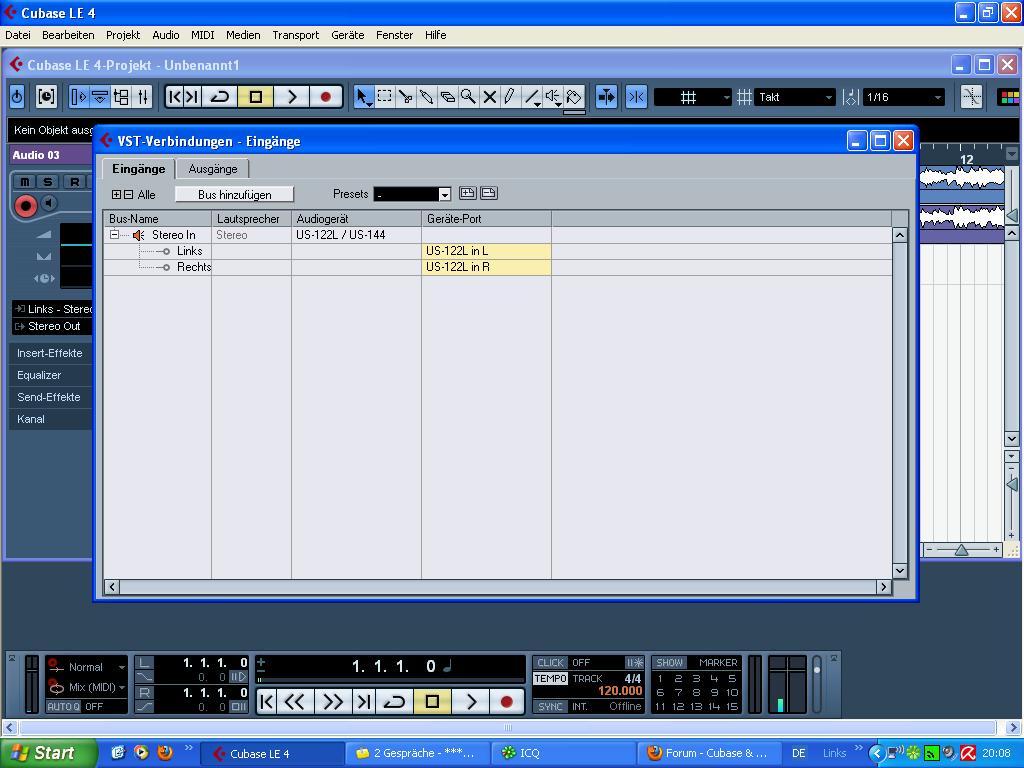The height and width of the screenshot is (768, 1024).
Task: Select the Mute X tool
Action: [x=489, y=97]
